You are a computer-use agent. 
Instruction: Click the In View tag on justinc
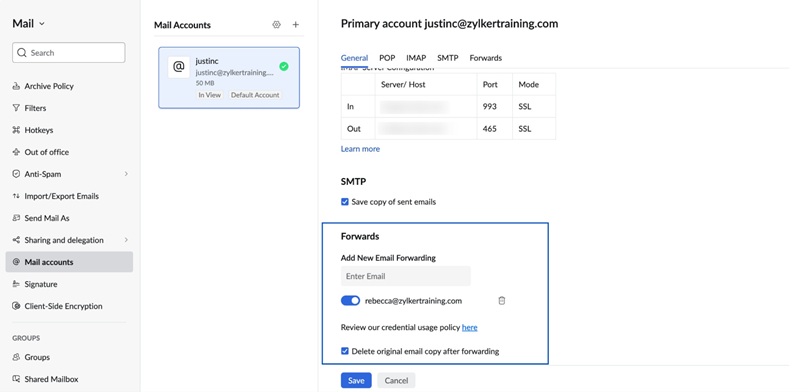point(209,95)
